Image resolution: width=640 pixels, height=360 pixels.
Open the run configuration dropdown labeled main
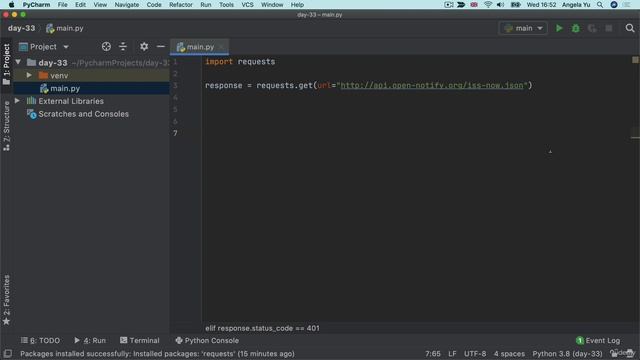click(x=523, y=28)
